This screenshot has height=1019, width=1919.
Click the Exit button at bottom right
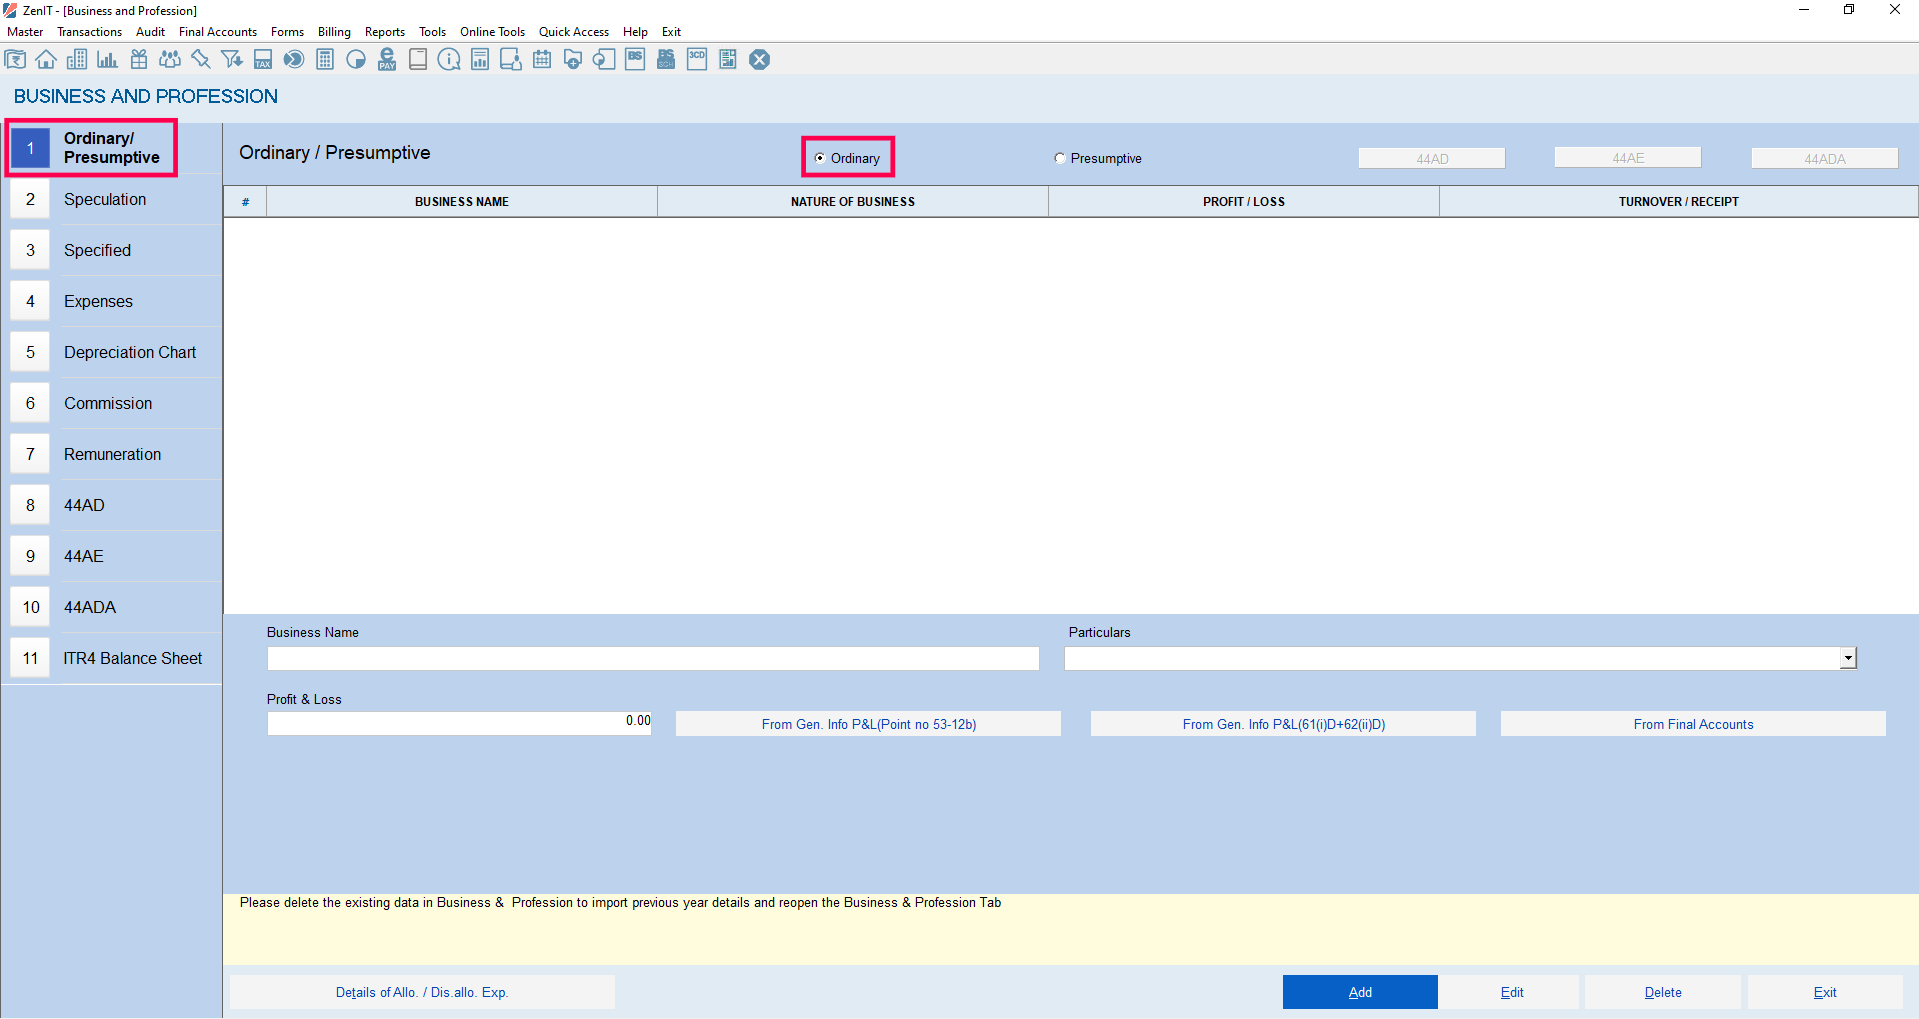pyautogui.click(x=1825, y=992)
